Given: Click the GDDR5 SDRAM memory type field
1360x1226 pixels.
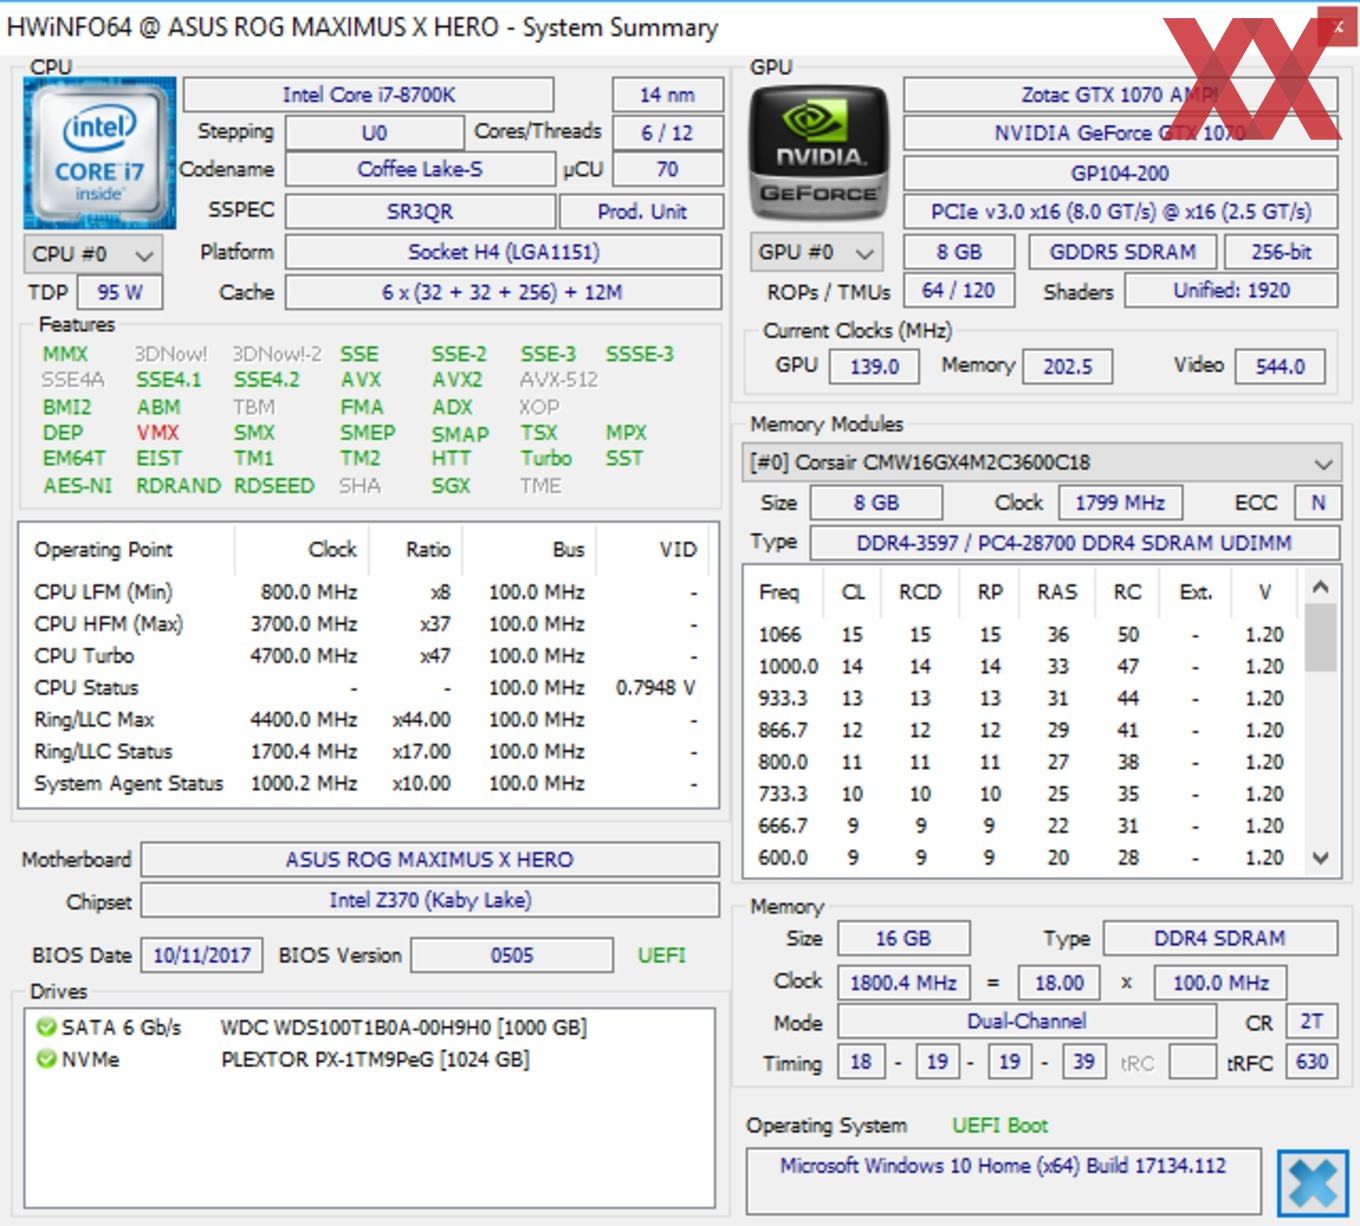Looking at the screenshot, I should click(x=1122, y=252).
